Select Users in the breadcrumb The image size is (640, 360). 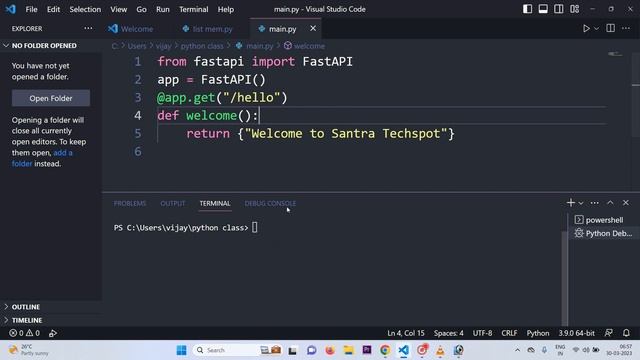pyautogui.click(x=137, y=46)
